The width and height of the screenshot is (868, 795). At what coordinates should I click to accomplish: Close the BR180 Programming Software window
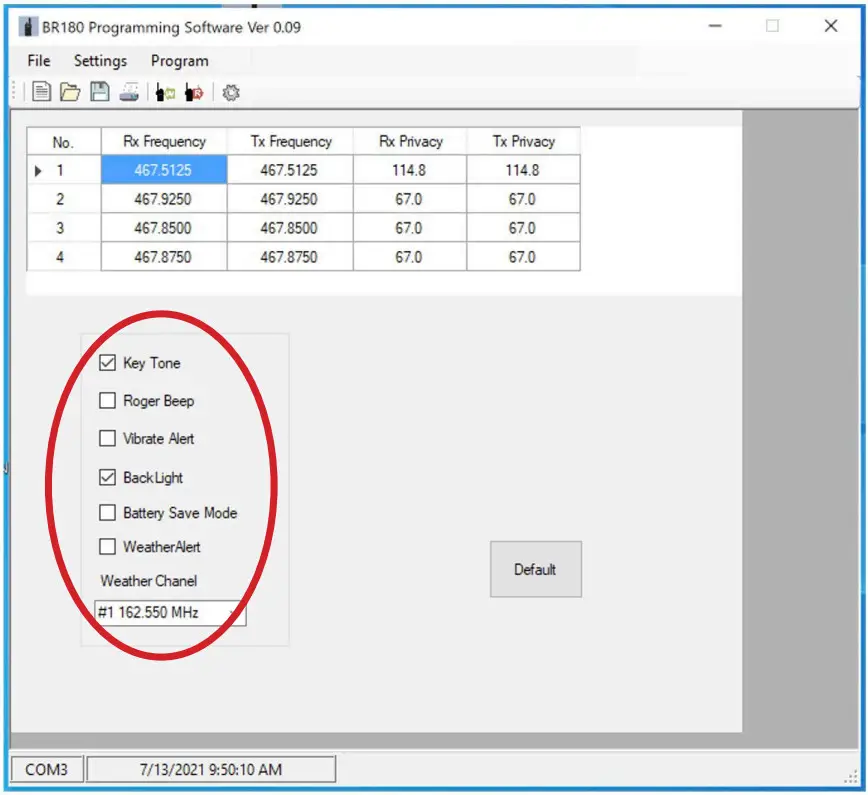click(x=831, y=26)
